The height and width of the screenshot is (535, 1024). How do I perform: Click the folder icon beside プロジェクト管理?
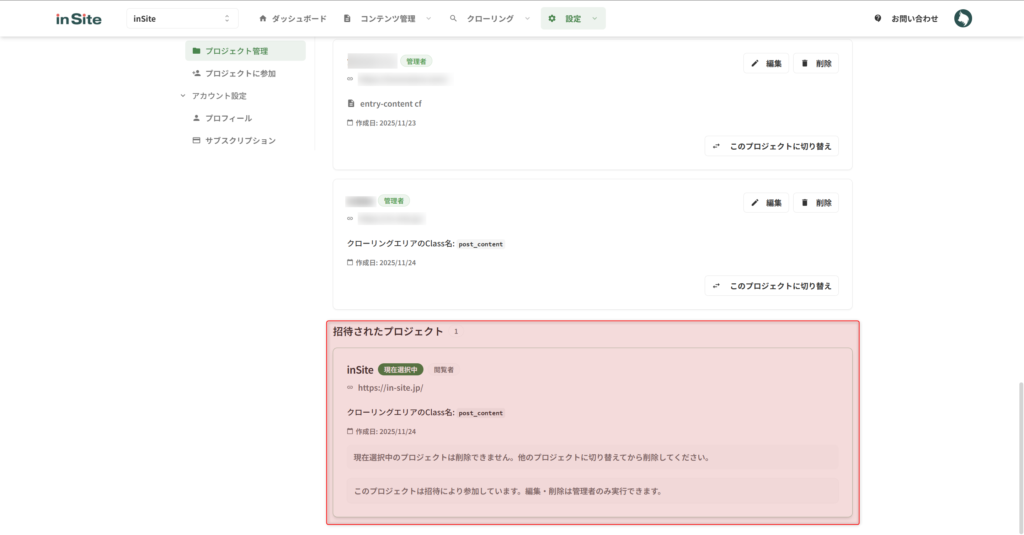coord(197,50)
